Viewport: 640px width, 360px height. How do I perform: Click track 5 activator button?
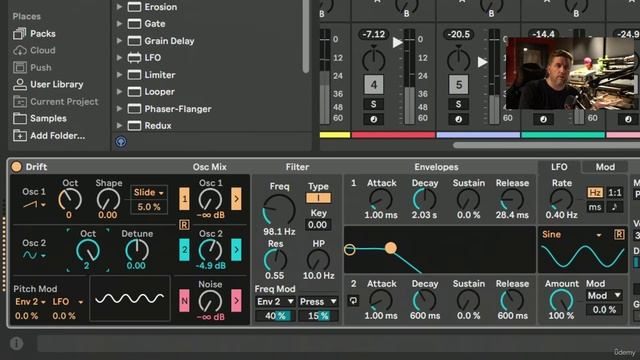(x=459, y=85)
